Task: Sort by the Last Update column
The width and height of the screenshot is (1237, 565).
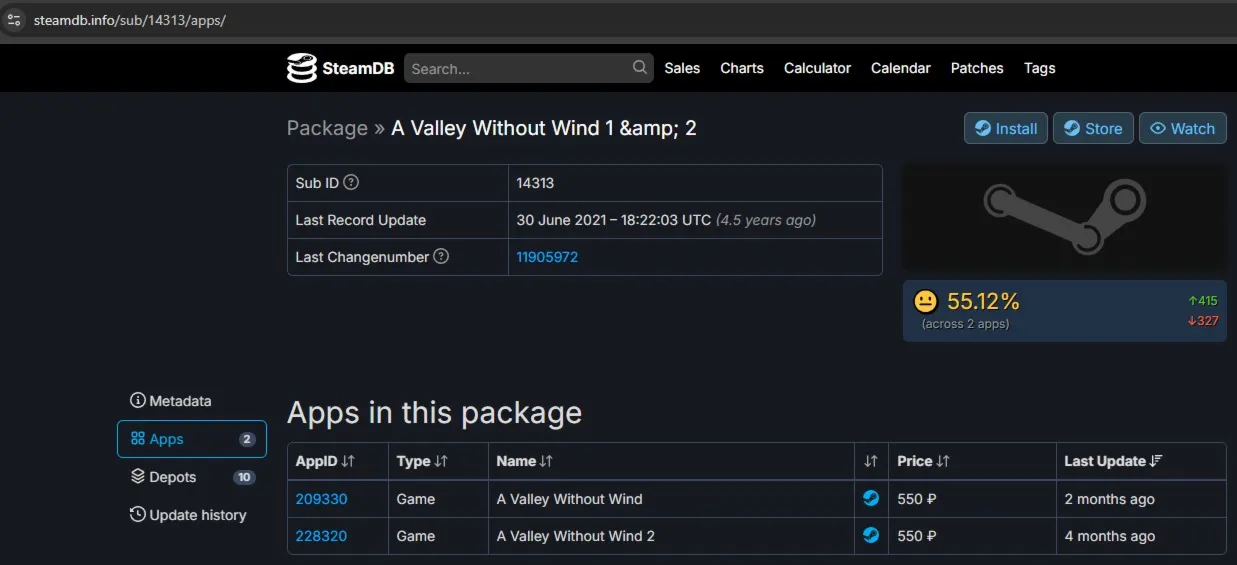Action: tap(1113, 461)
